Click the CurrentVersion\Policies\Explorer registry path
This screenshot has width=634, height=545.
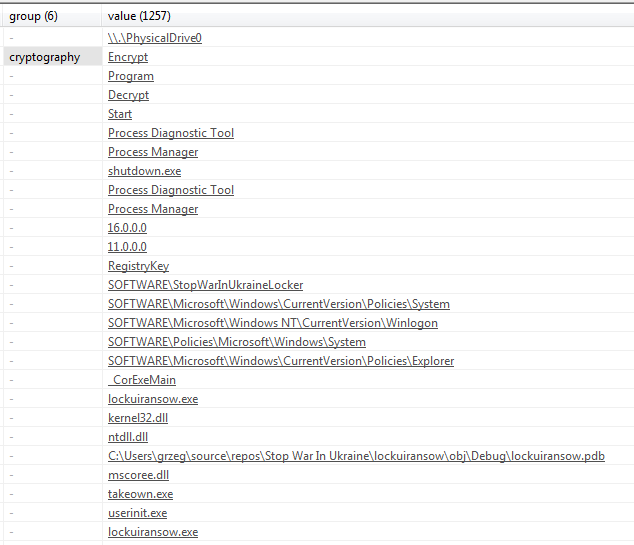[281, 361]
